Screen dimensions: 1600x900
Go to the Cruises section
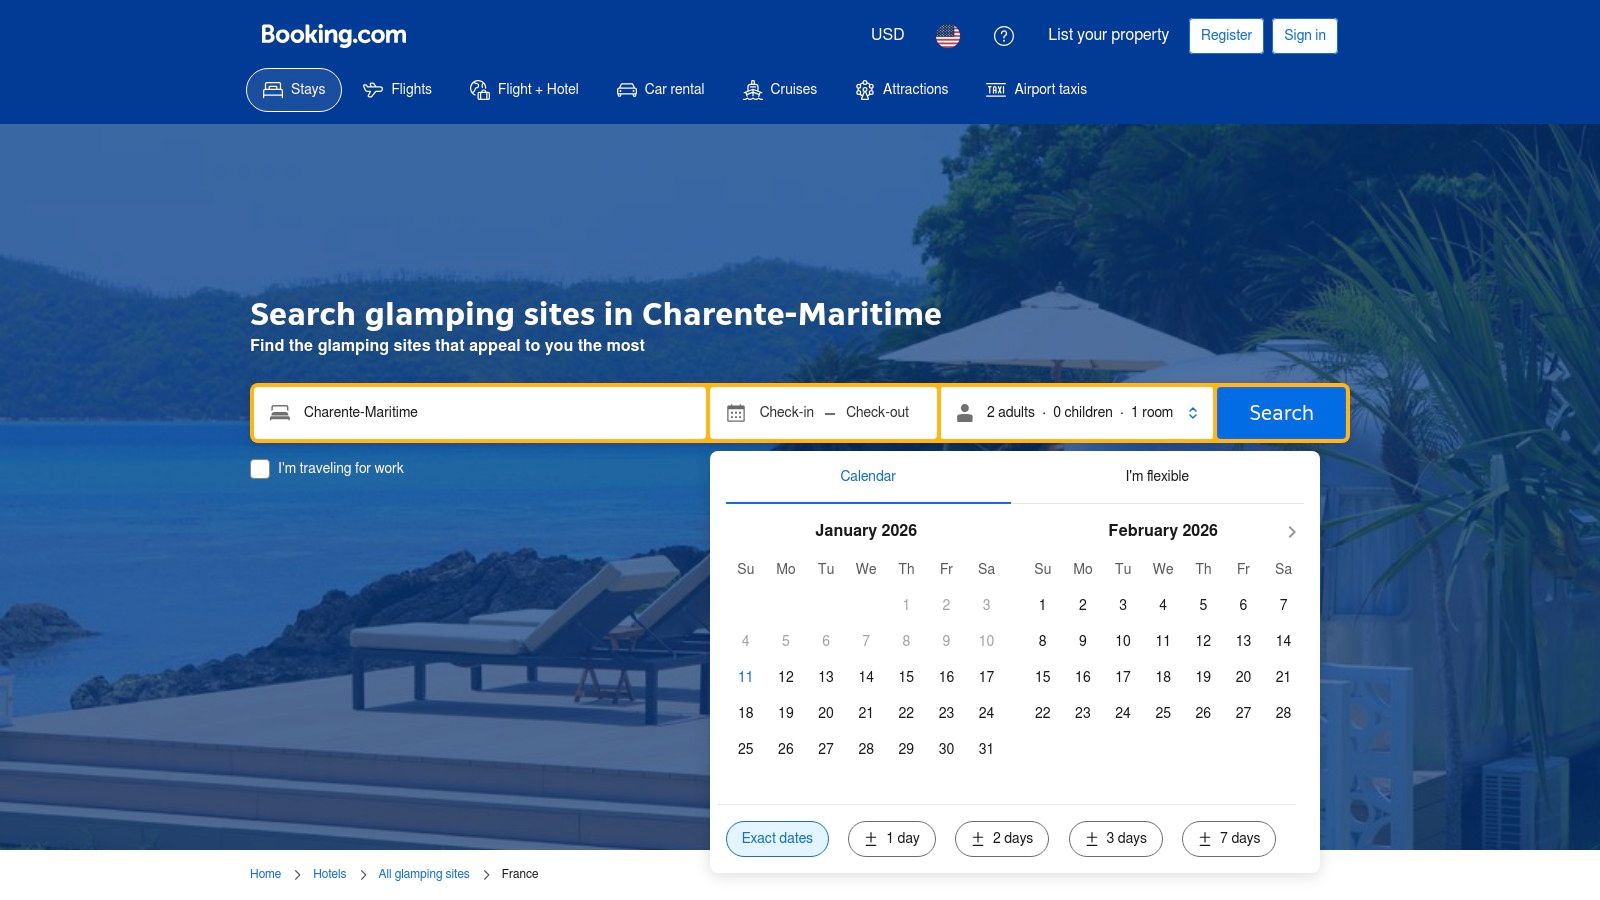pos(780,90)
